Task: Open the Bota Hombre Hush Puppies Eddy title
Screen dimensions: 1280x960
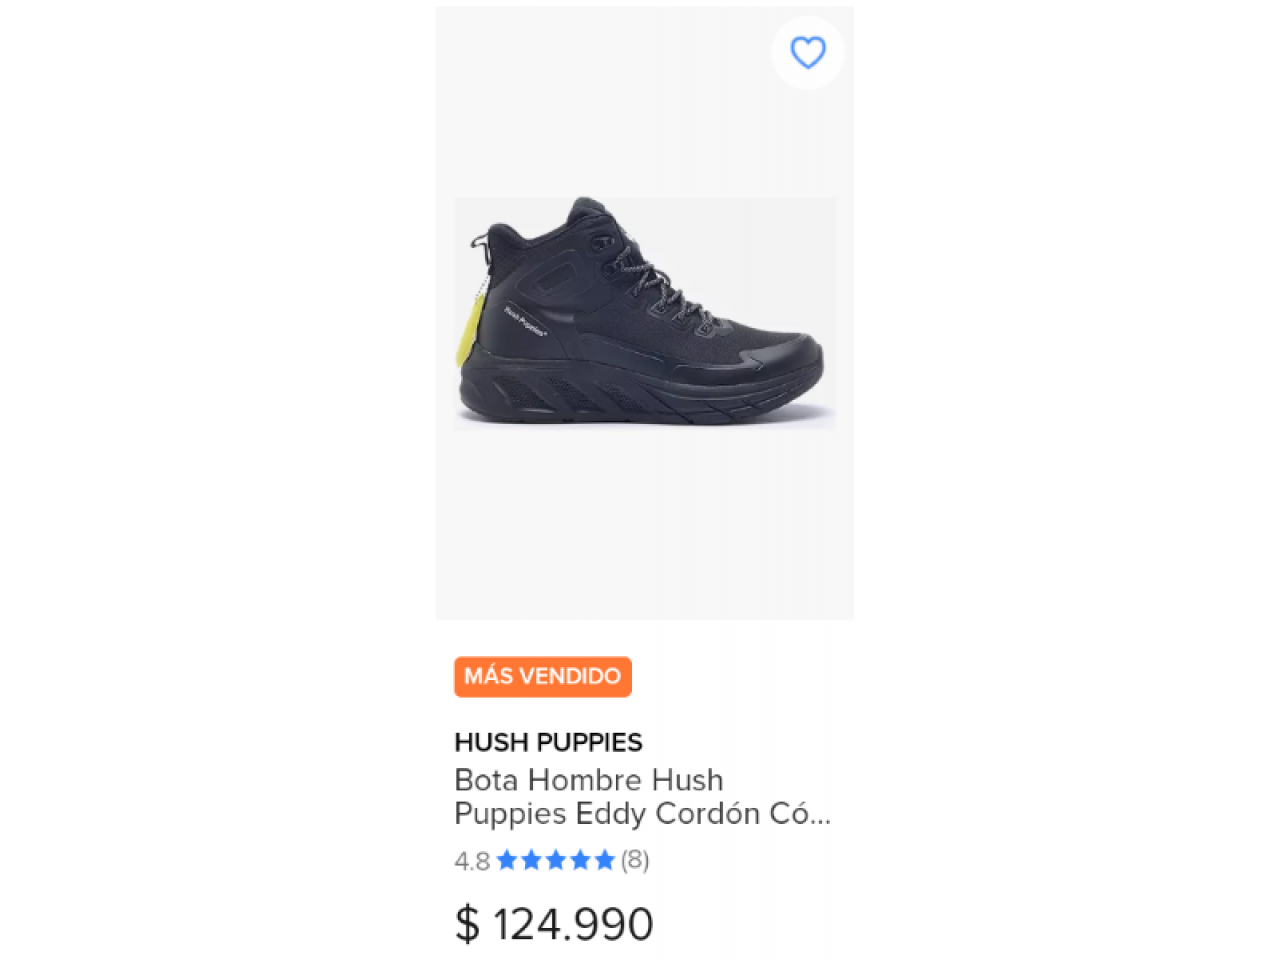Action: tap(642, 796)
